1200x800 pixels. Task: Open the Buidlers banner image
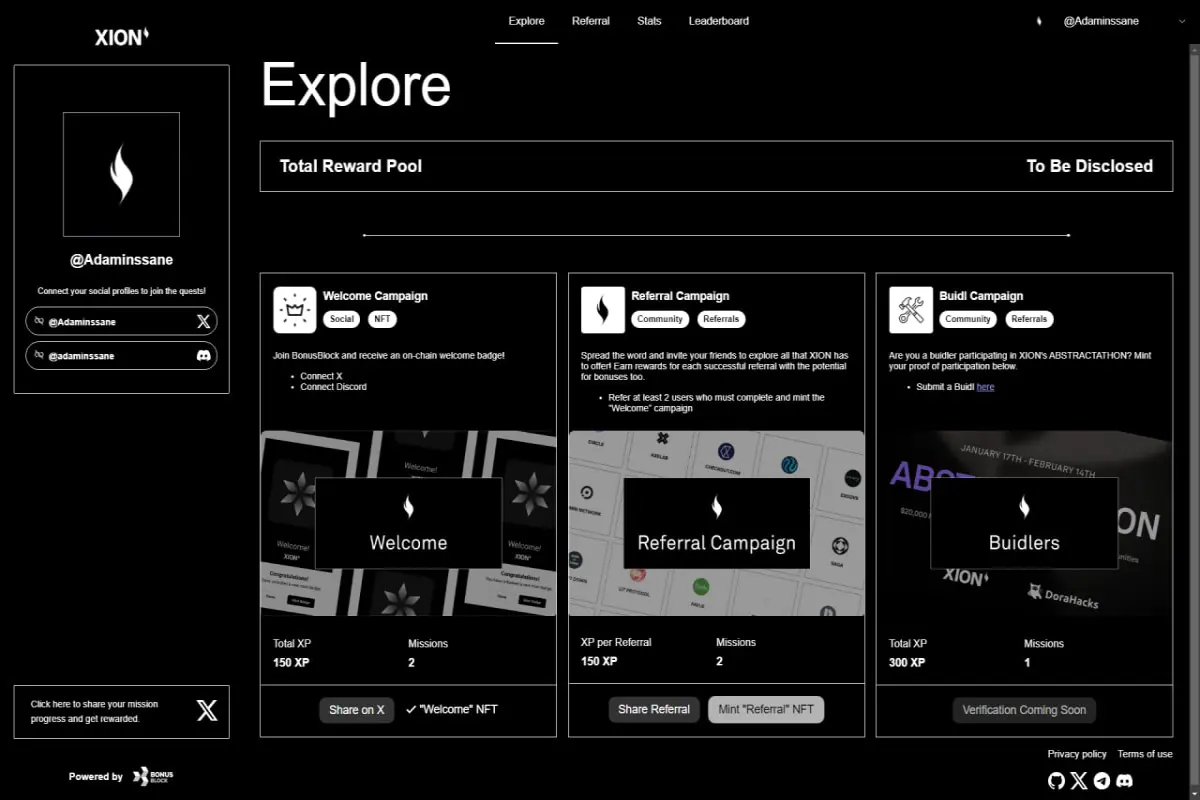1024,523
